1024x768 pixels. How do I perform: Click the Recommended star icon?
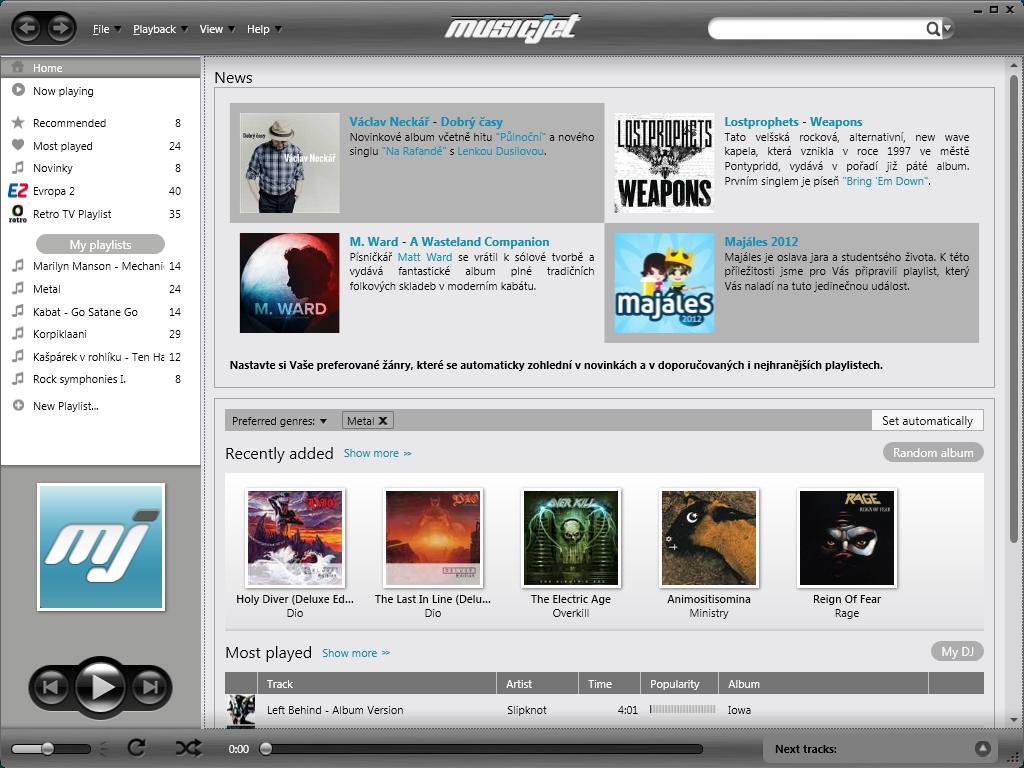(x=18, y=122)
